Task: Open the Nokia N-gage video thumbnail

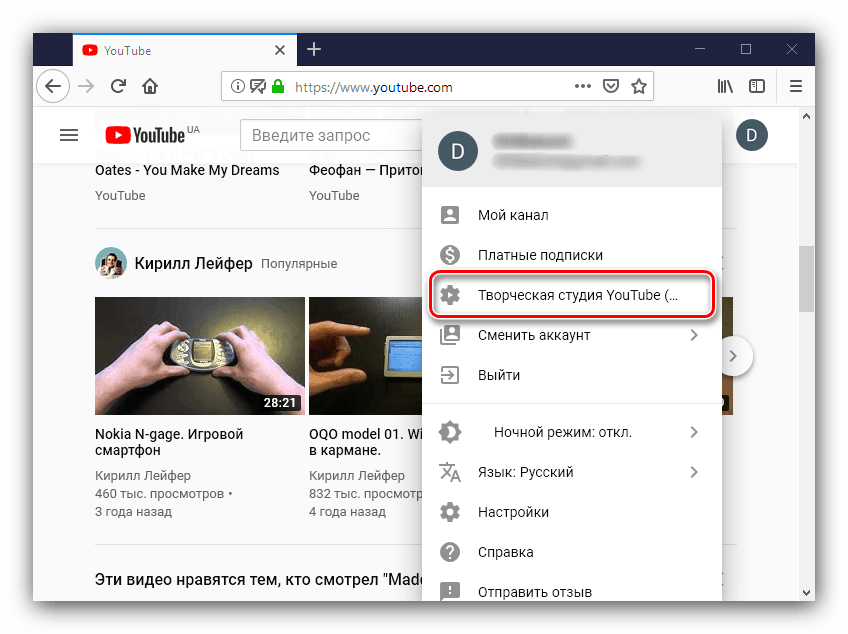Action: [200, 356]
